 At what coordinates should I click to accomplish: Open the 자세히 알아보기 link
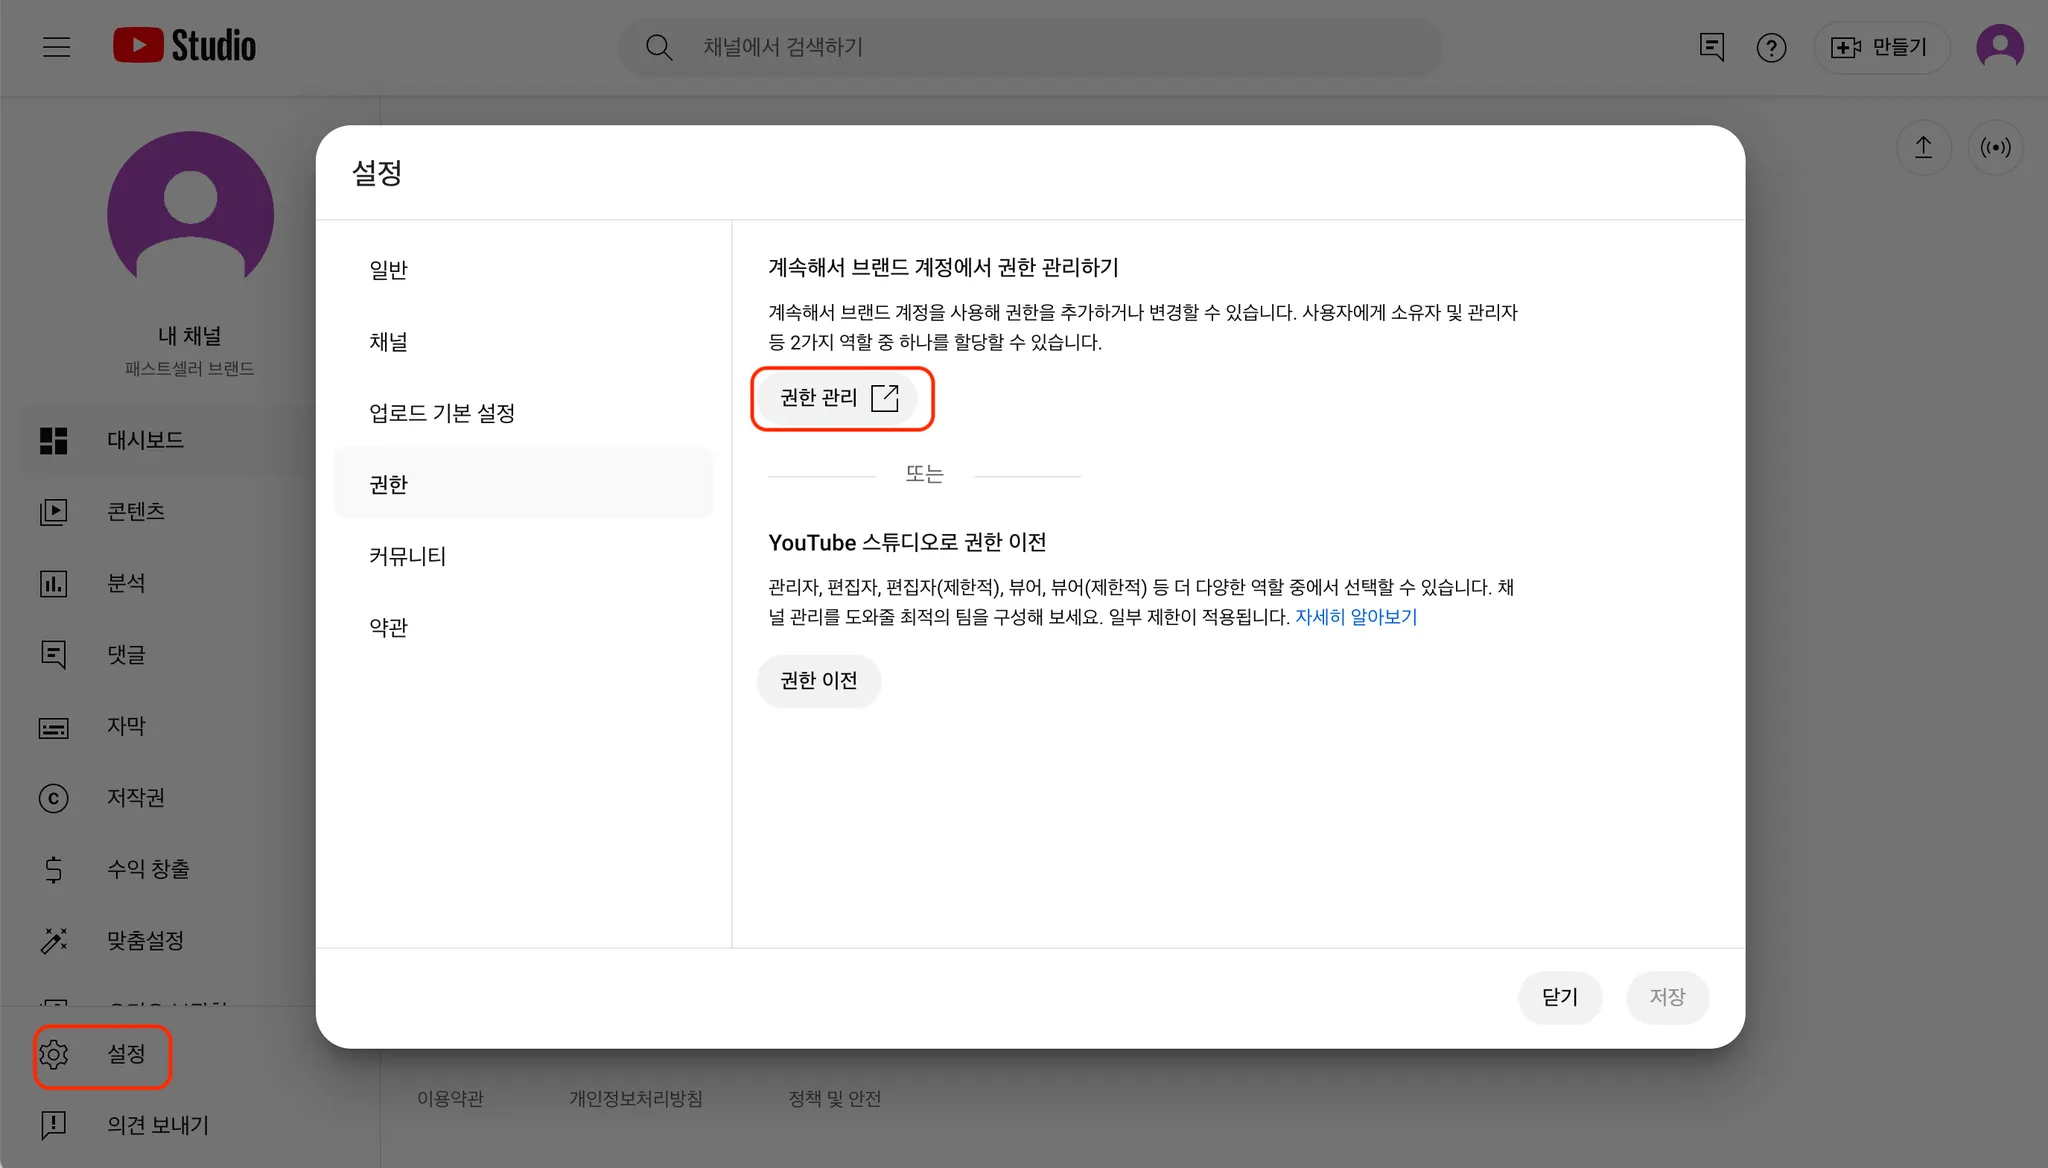(x=1356, y=617)
